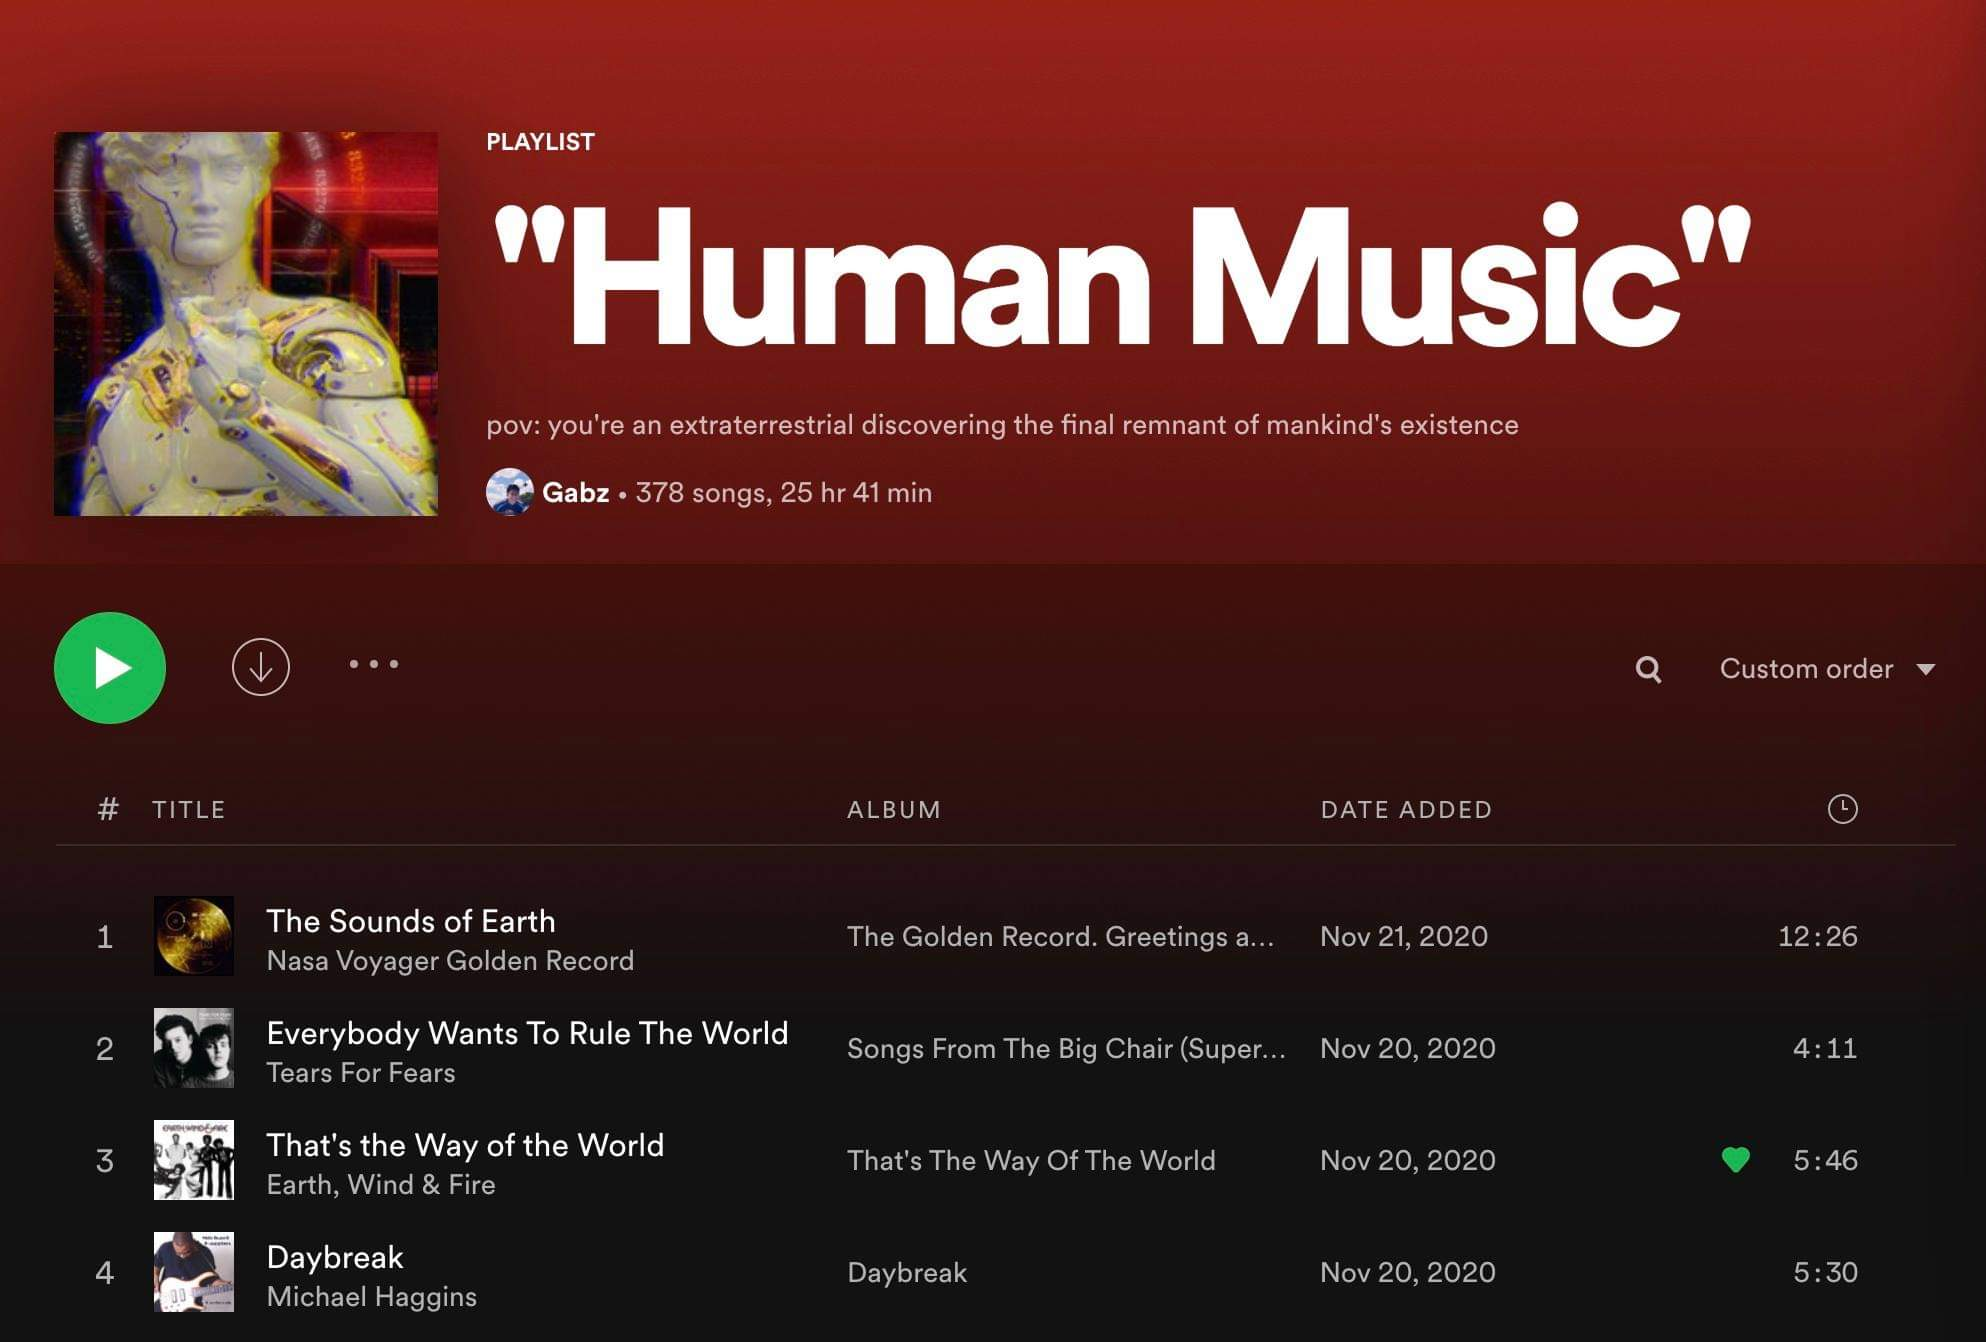Unlike That's the Way of the World

coord(1734,1160)
